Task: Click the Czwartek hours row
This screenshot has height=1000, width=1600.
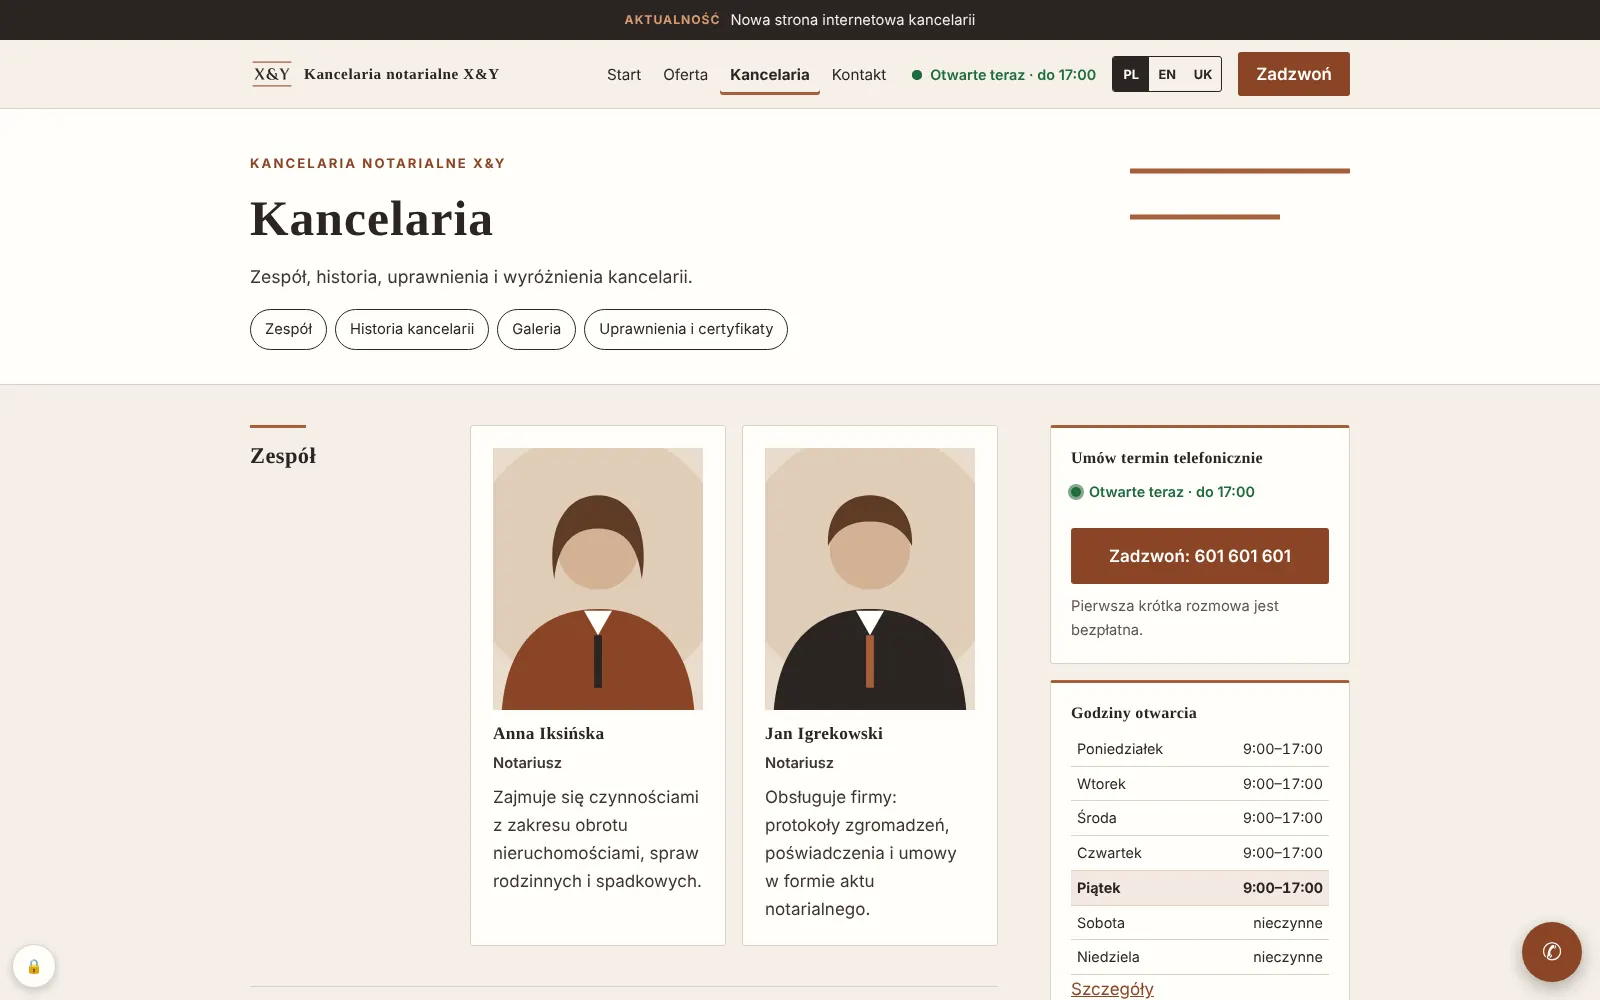Action: tap(1200, 853)
